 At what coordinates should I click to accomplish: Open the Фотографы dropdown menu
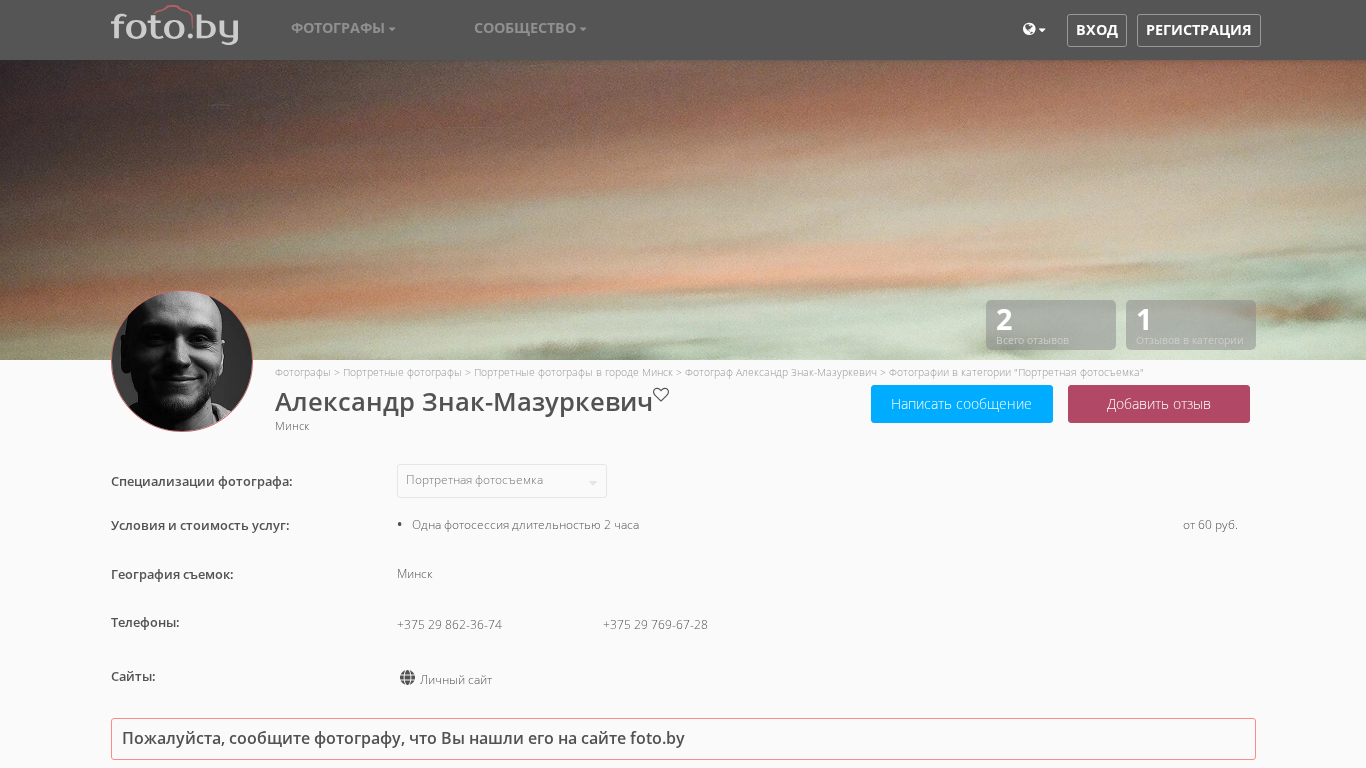click(343, 28)
